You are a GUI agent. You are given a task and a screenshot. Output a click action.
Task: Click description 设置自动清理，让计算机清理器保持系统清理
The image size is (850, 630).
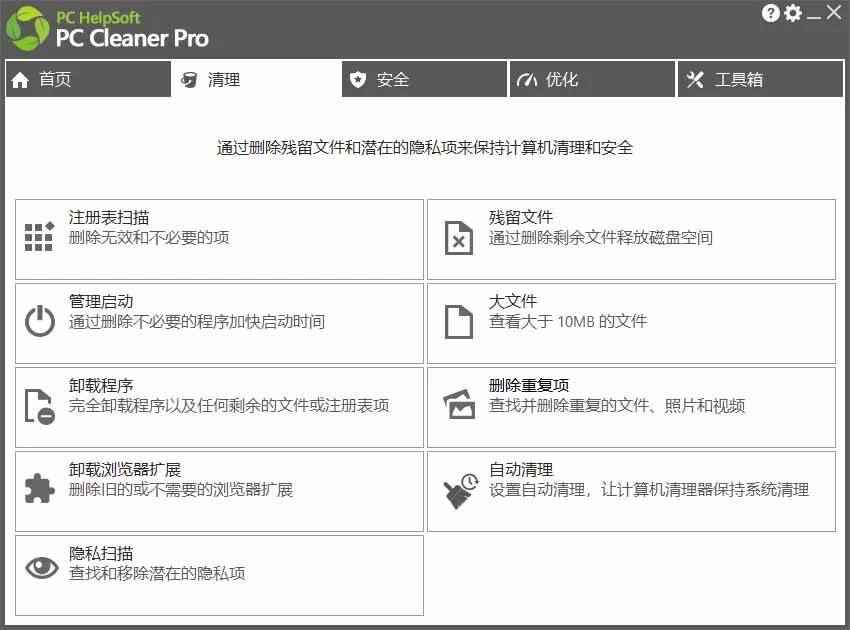(649, 490)
